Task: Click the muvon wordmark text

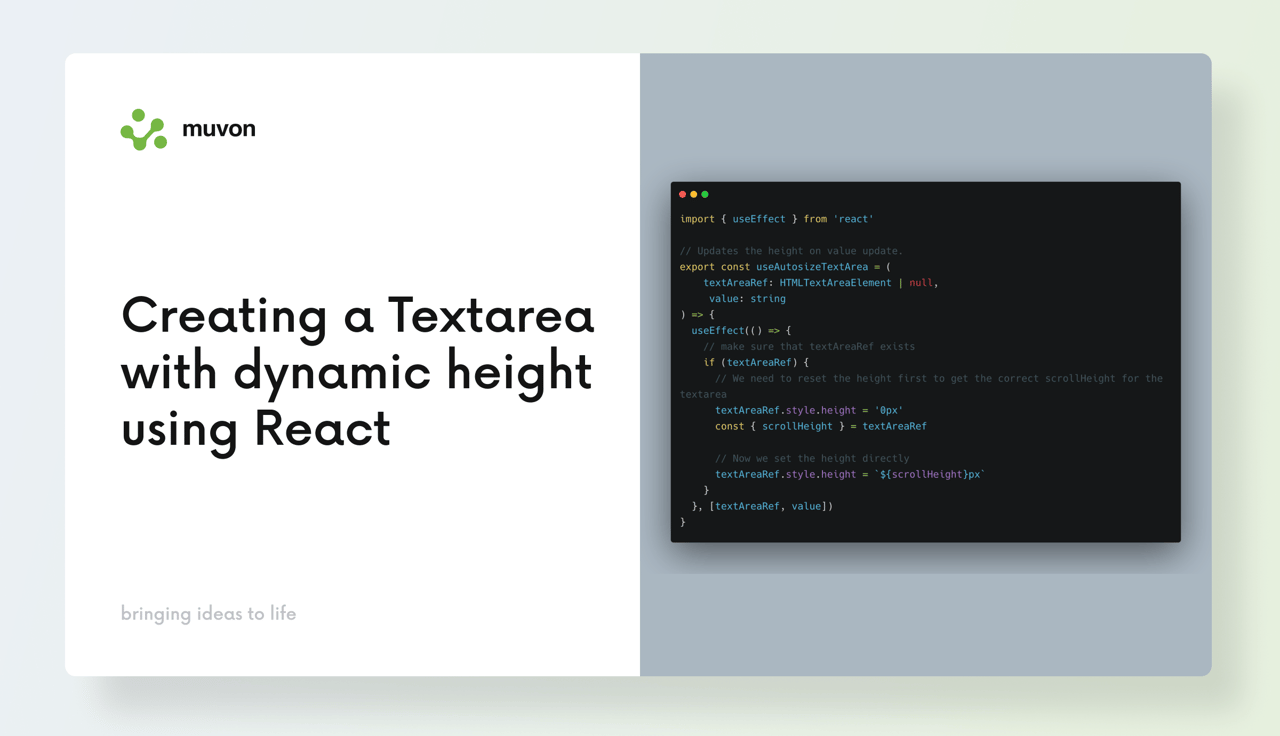Action: [219, 128]
